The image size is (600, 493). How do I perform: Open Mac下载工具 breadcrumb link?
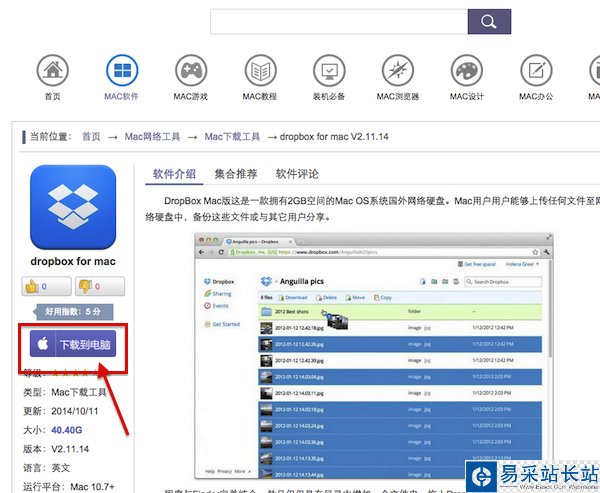click(x=232, y=137)
